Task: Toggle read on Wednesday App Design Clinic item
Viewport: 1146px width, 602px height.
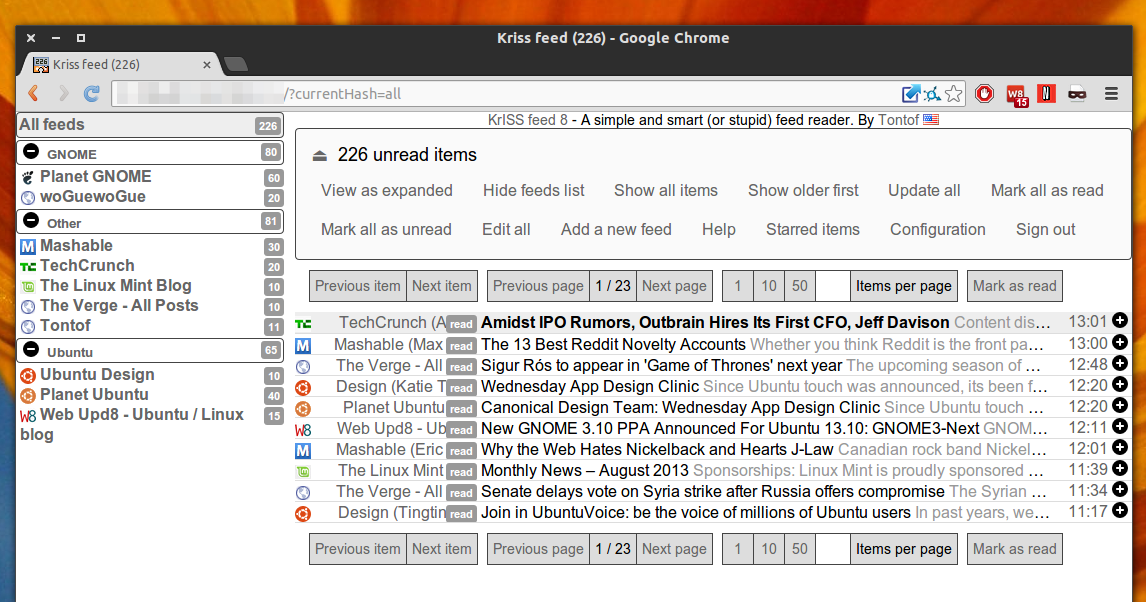Action: coord(461,388)
